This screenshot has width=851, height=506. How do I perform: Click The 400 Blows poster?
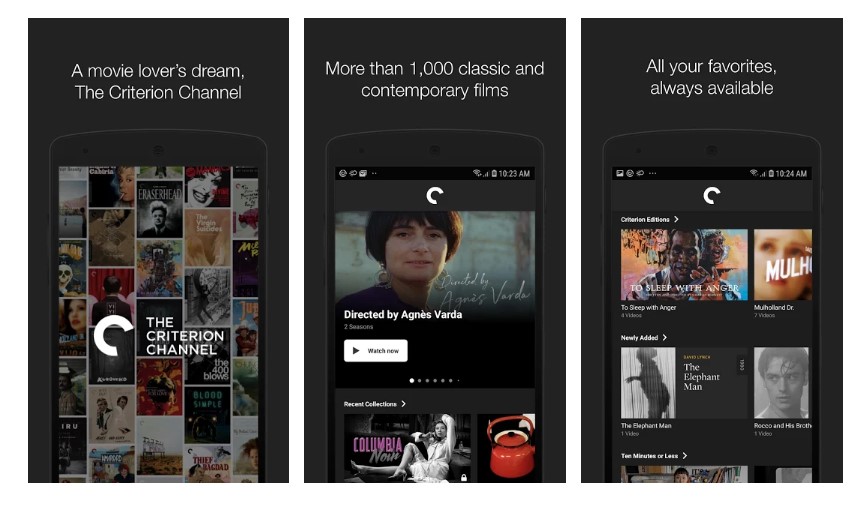point(209,356)
